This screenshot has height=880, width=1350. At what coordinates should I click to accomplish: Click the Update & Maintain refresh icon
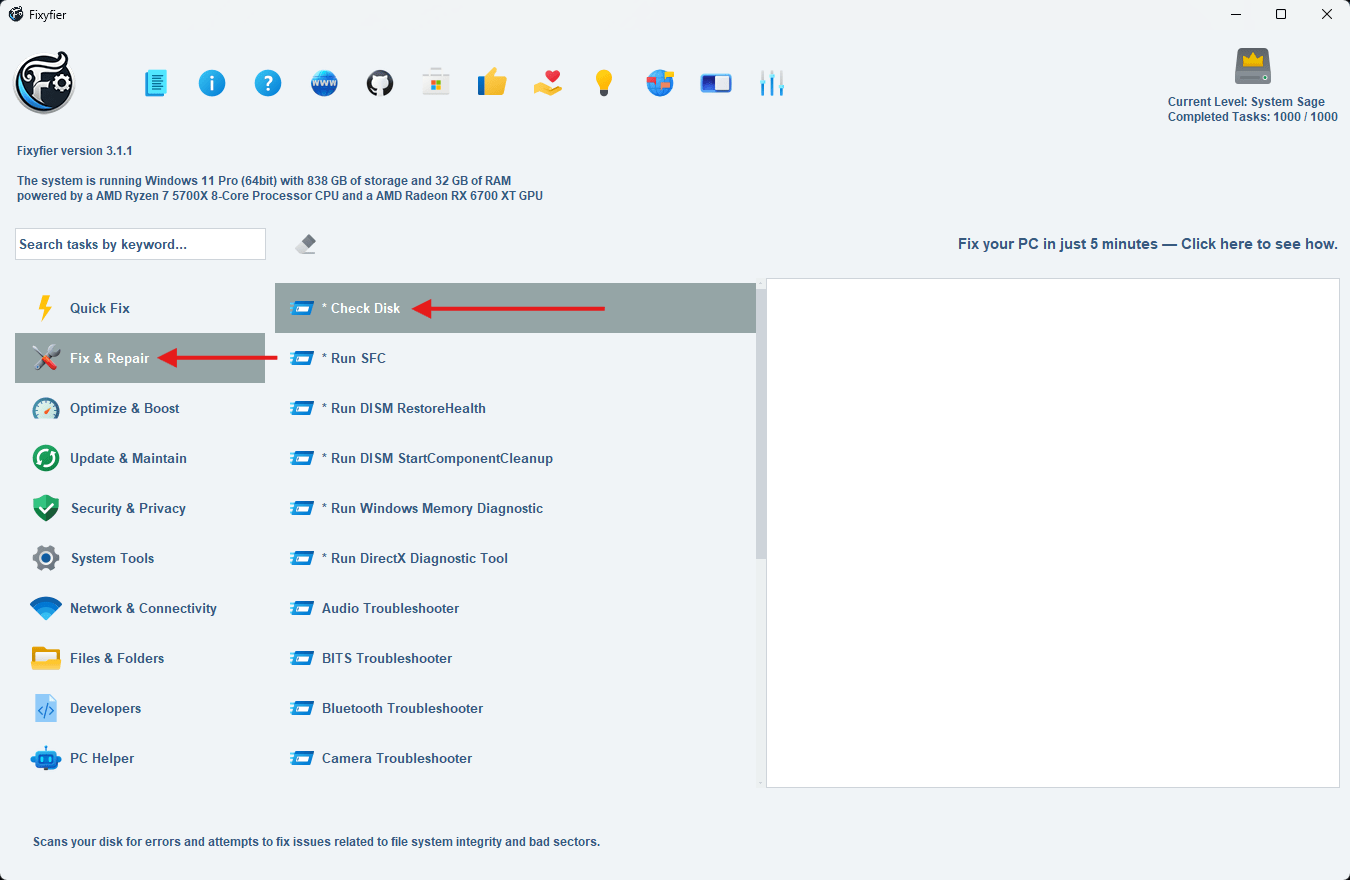click(46, 458)
